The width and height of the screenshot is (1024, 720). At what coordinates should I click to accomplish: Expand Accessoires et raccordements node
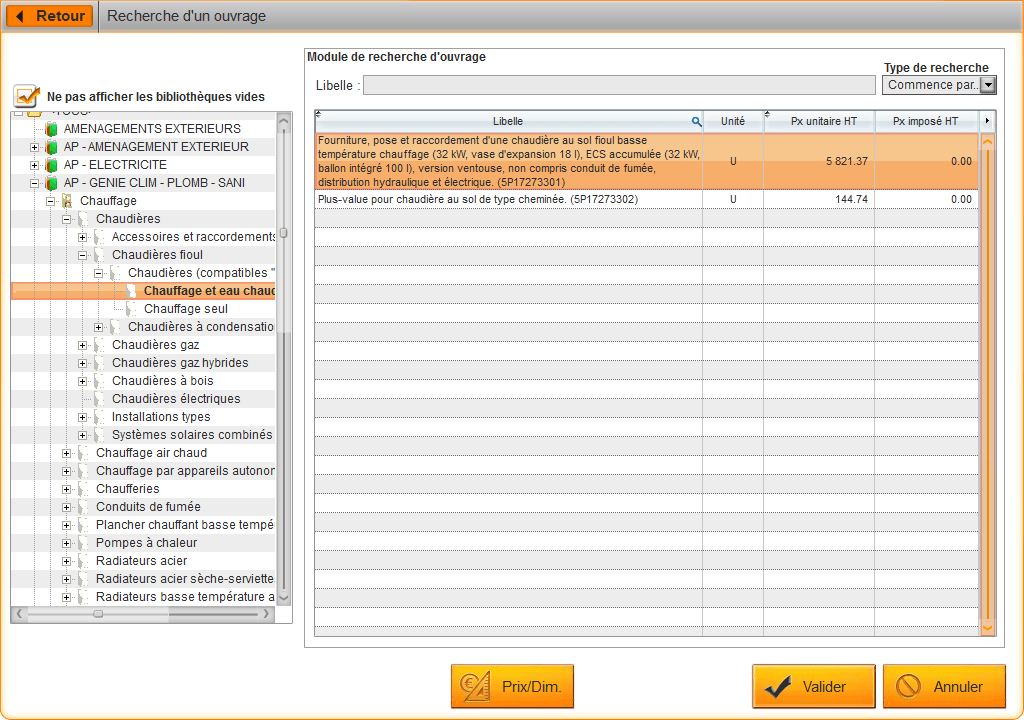[x=82, y=237]
